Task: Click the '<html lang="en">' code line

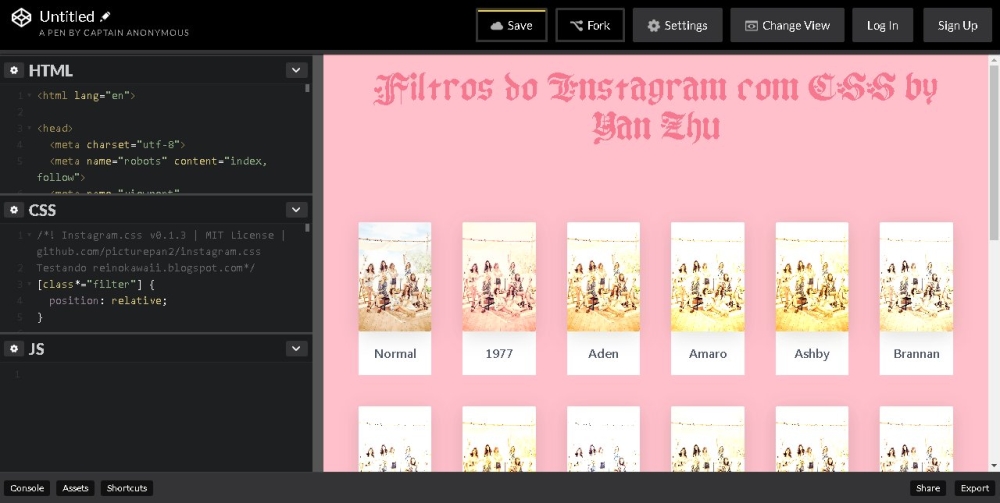Action: pyautogui.click(x=86, y=96)
